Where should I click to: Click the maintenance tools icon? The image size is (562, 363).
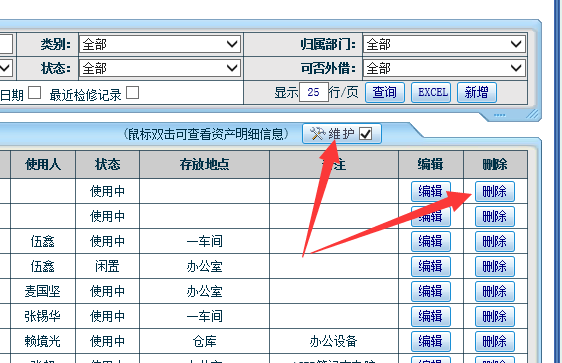tap(317, 134)
